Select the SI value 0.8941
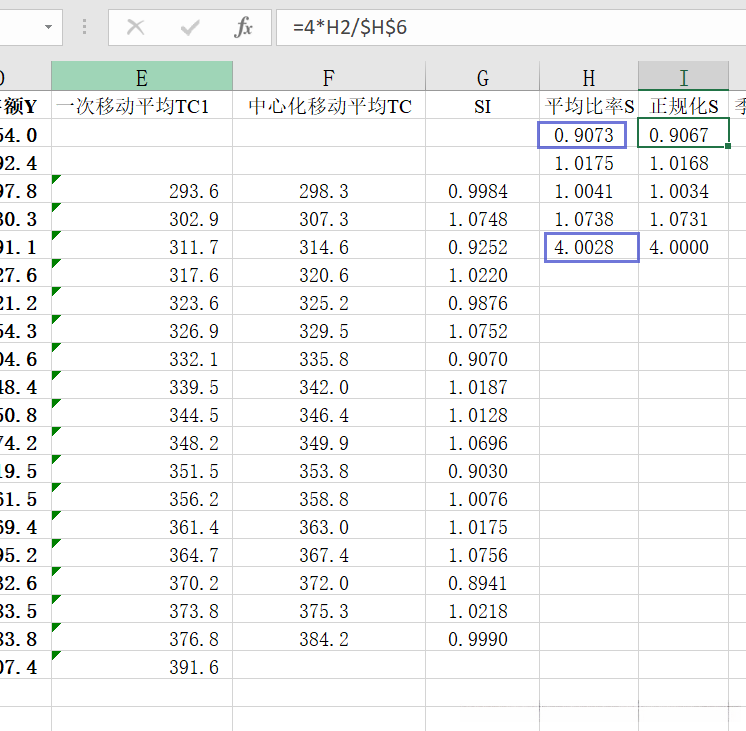Viewport: 746px width, 731px height. coord(483,583)
